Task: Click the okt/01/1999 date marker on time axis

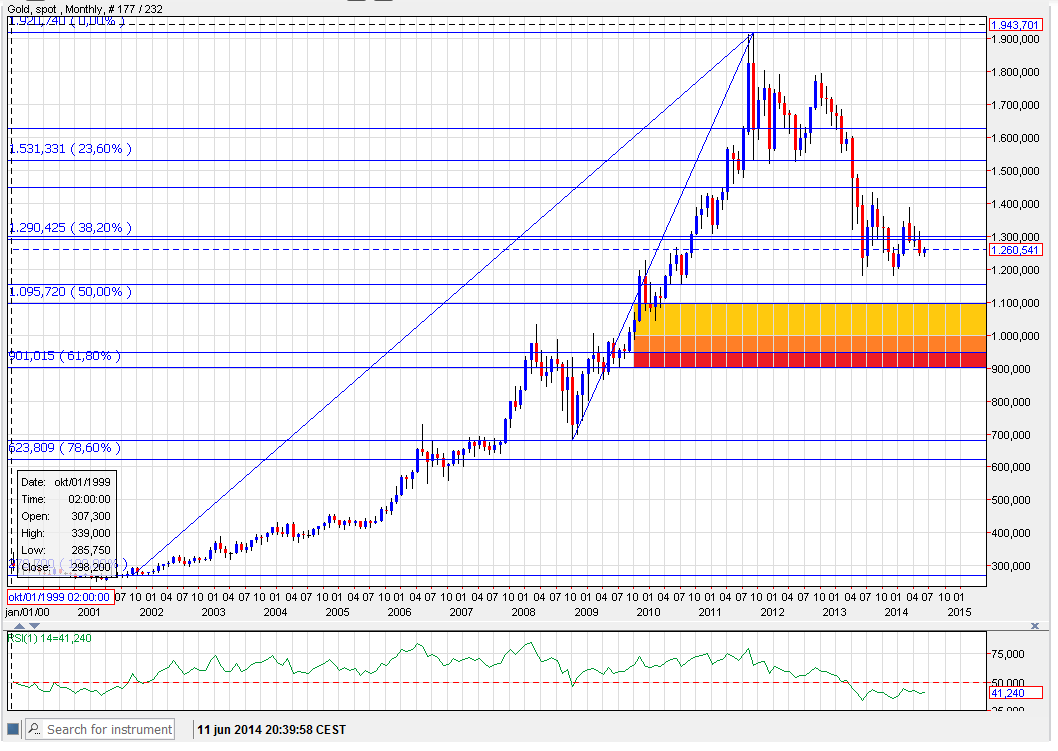Action: (60, 597)
